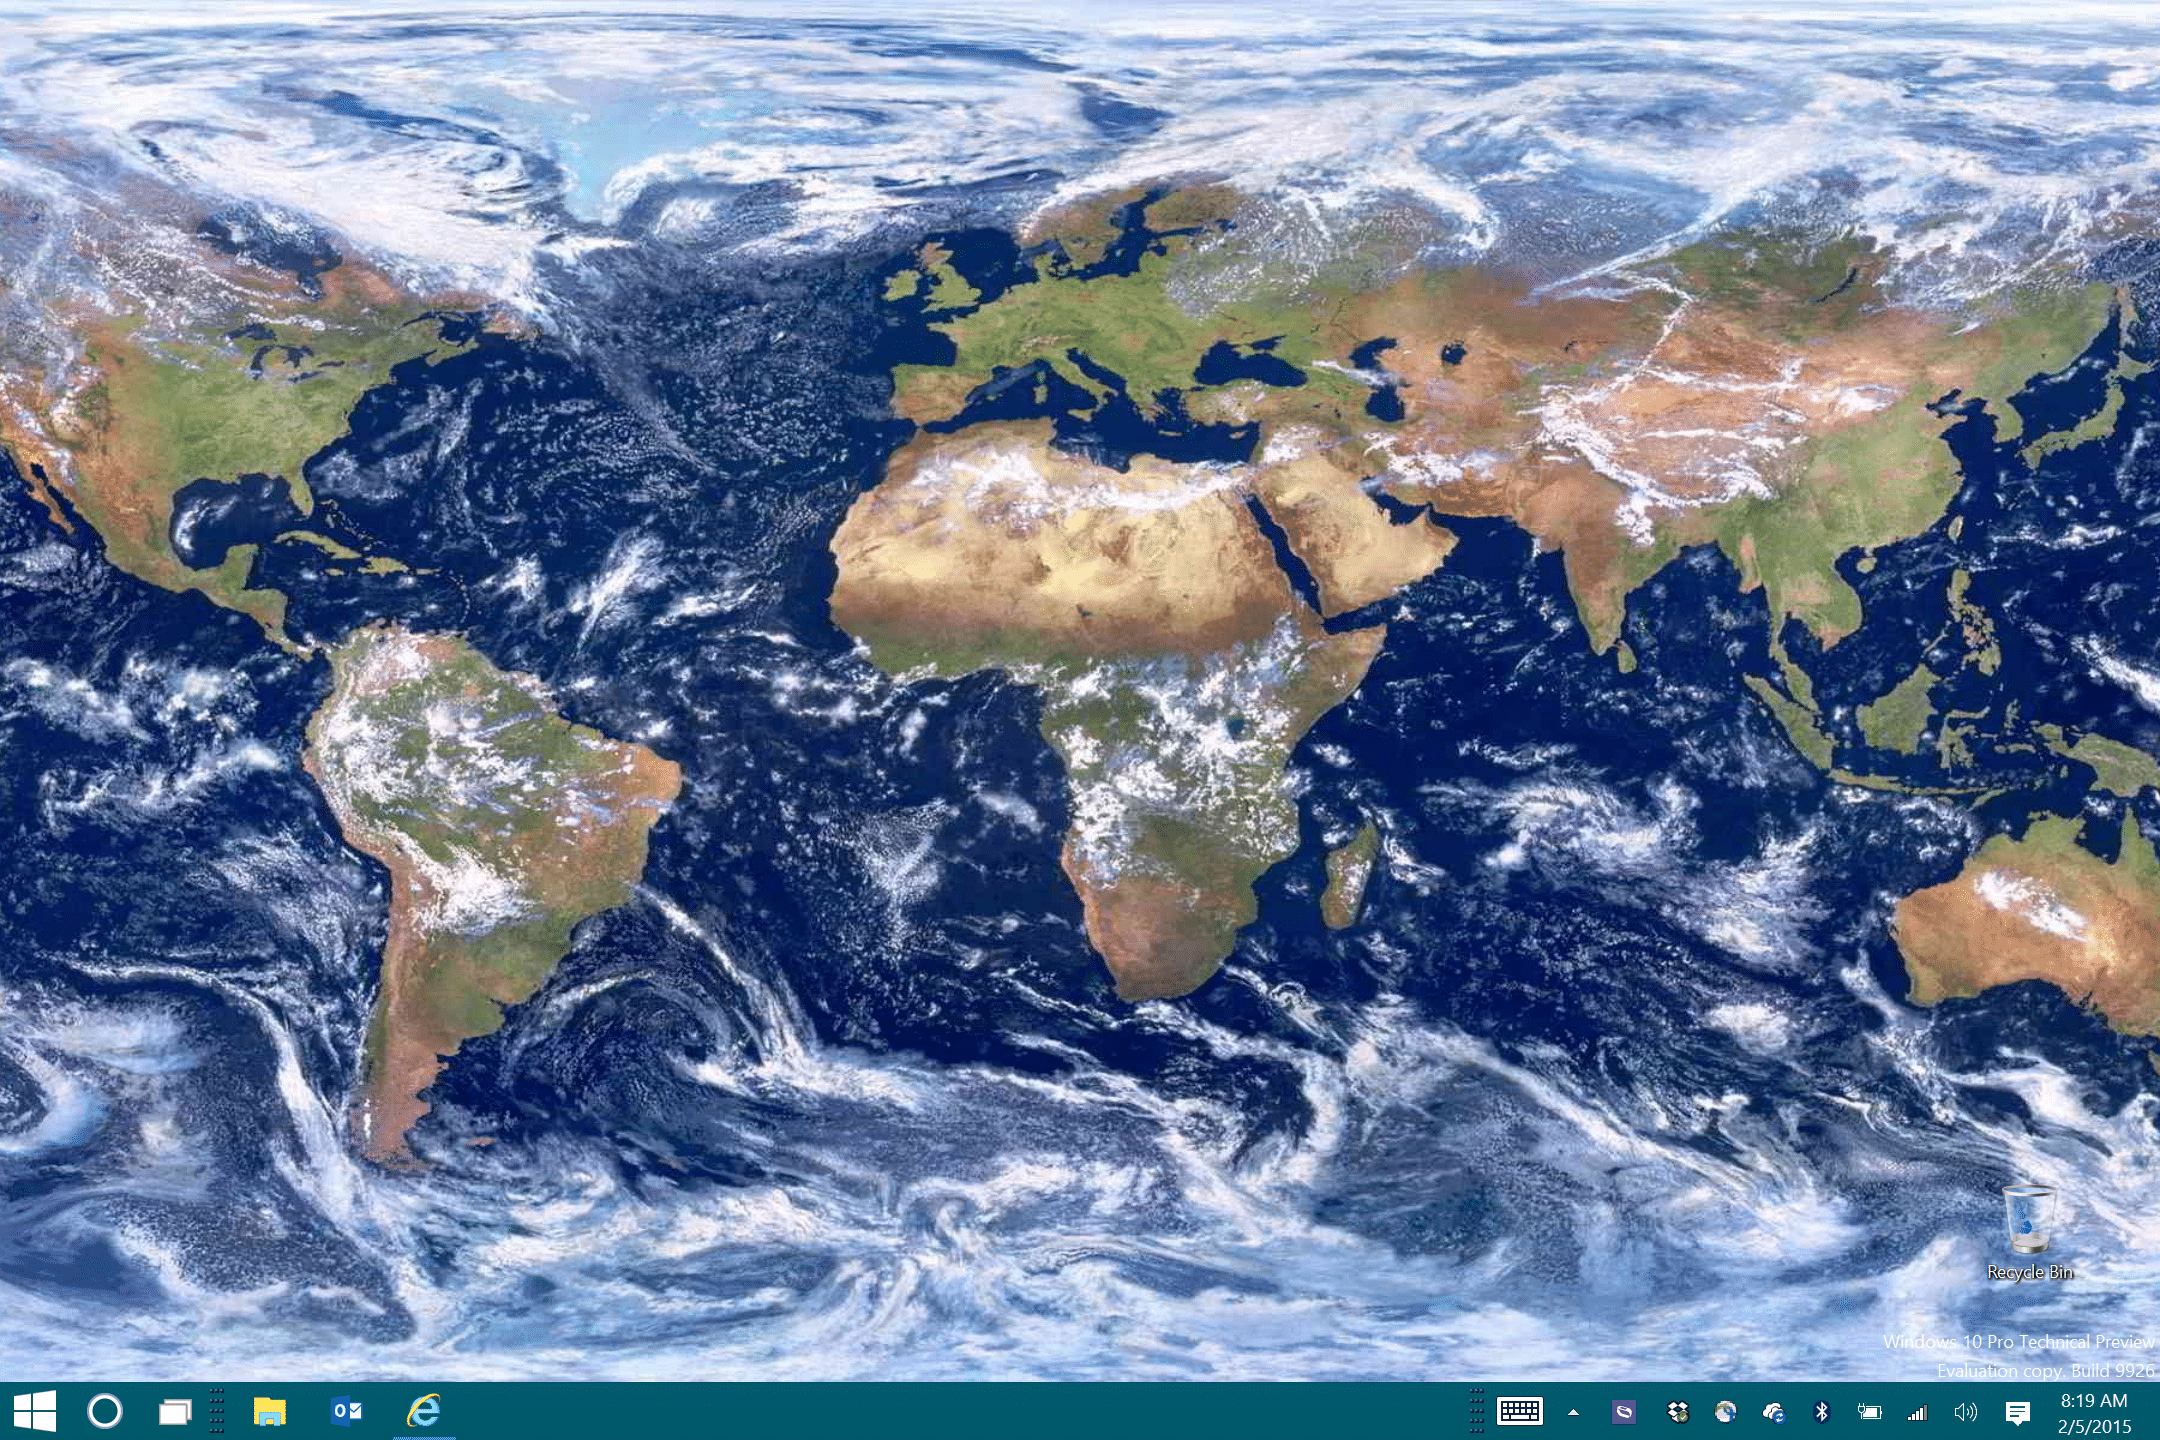Image resolution: width=2160 pixels, height=1440 pixels.
Task: Select the Recycle Bin desktop icon
Action: pos(2030,1232)
